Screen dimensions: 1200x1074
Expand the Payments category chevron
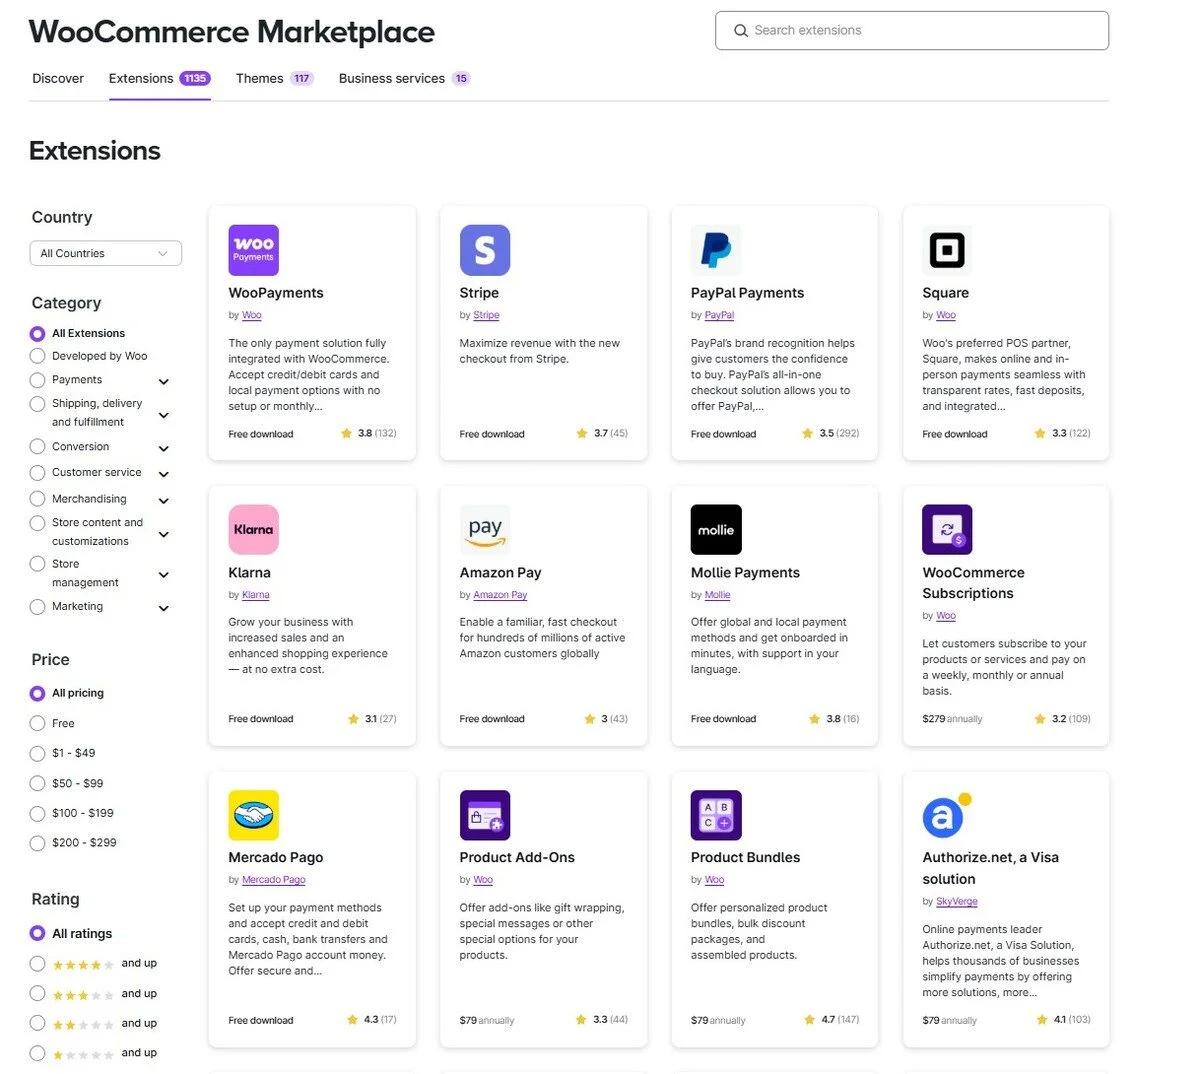(x=164, y=382)
